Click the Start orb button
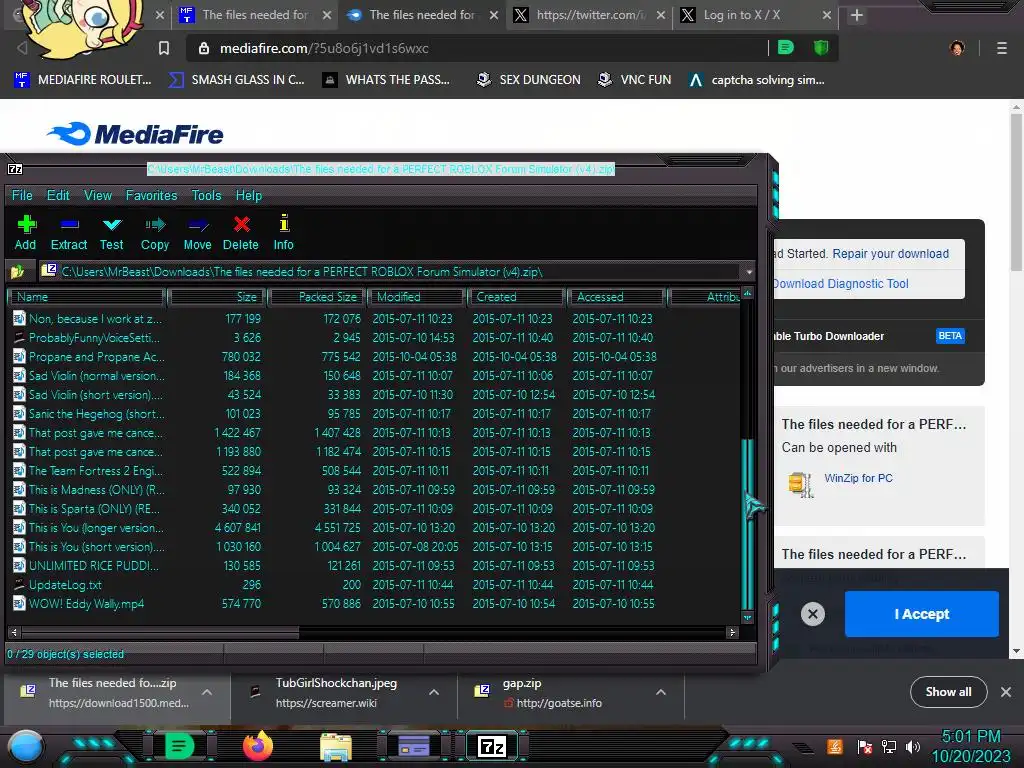 [x=25, y=748]
